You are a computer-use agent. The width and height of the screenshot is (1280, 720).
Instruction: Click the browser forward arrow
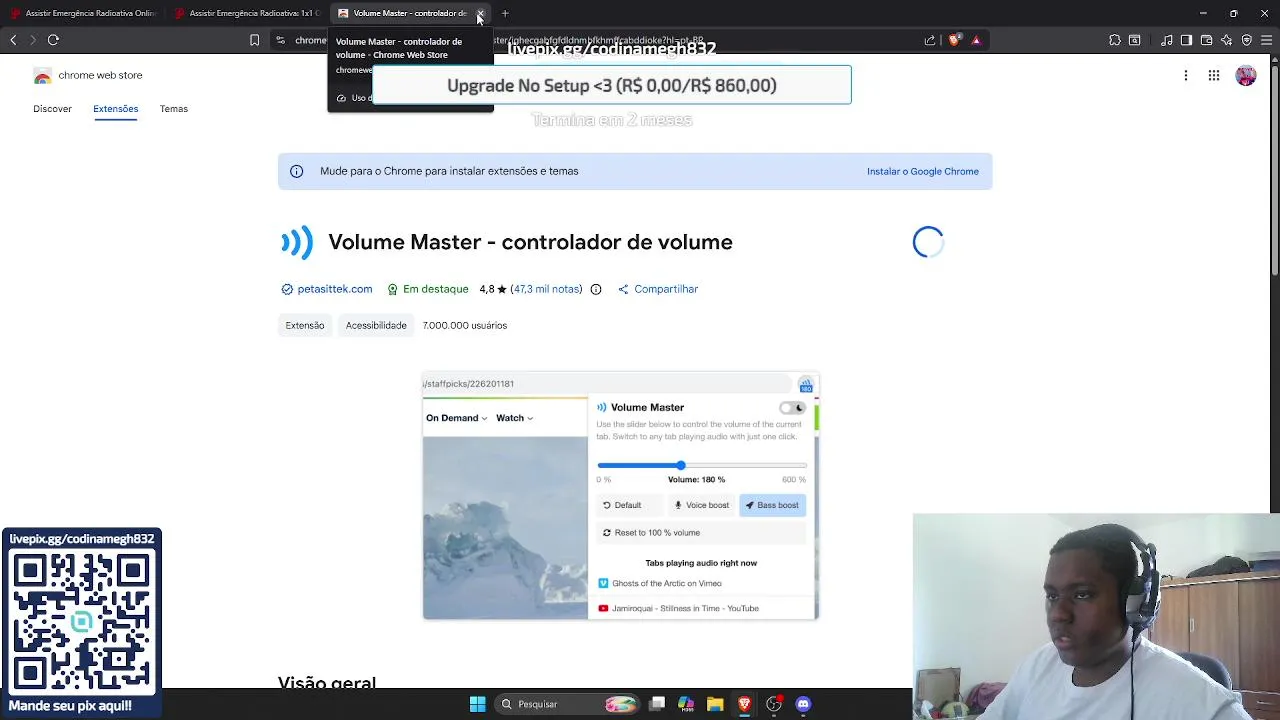tap(33, 40)
